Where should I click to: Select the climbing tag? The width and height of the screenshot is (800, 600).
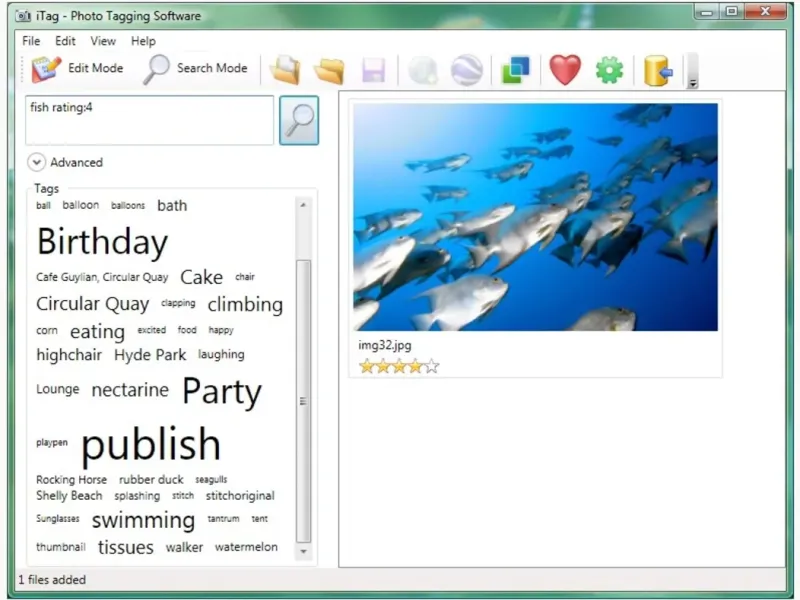(x=245, y=305)
